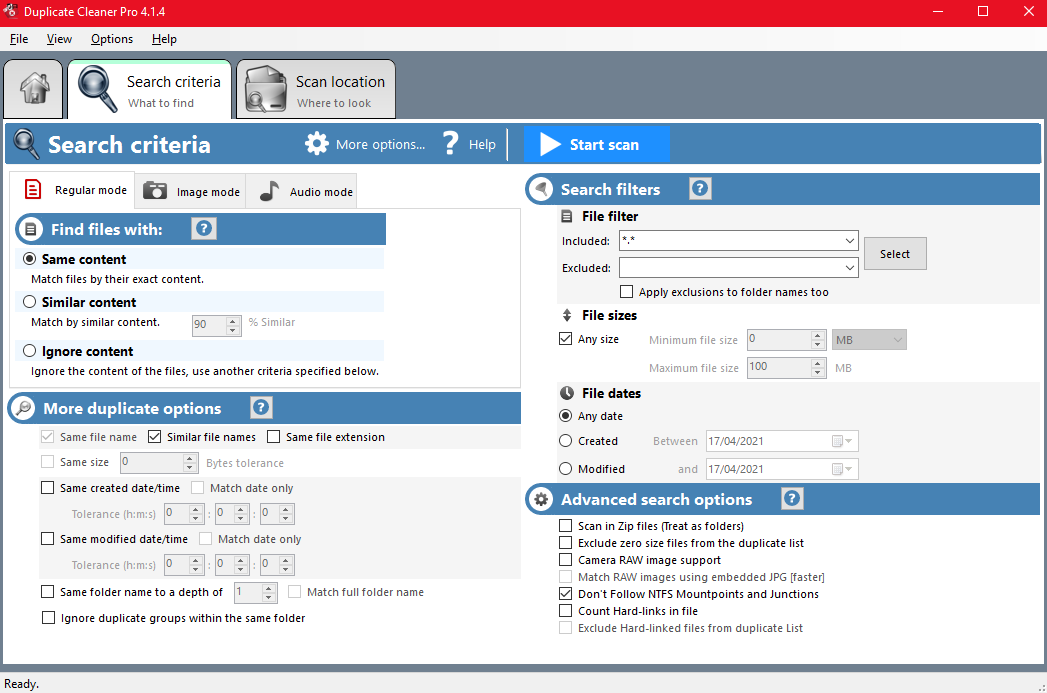The image size is (1047, 693).
Task: Enable Same file extension checkbox
Action: click(273, 437)
